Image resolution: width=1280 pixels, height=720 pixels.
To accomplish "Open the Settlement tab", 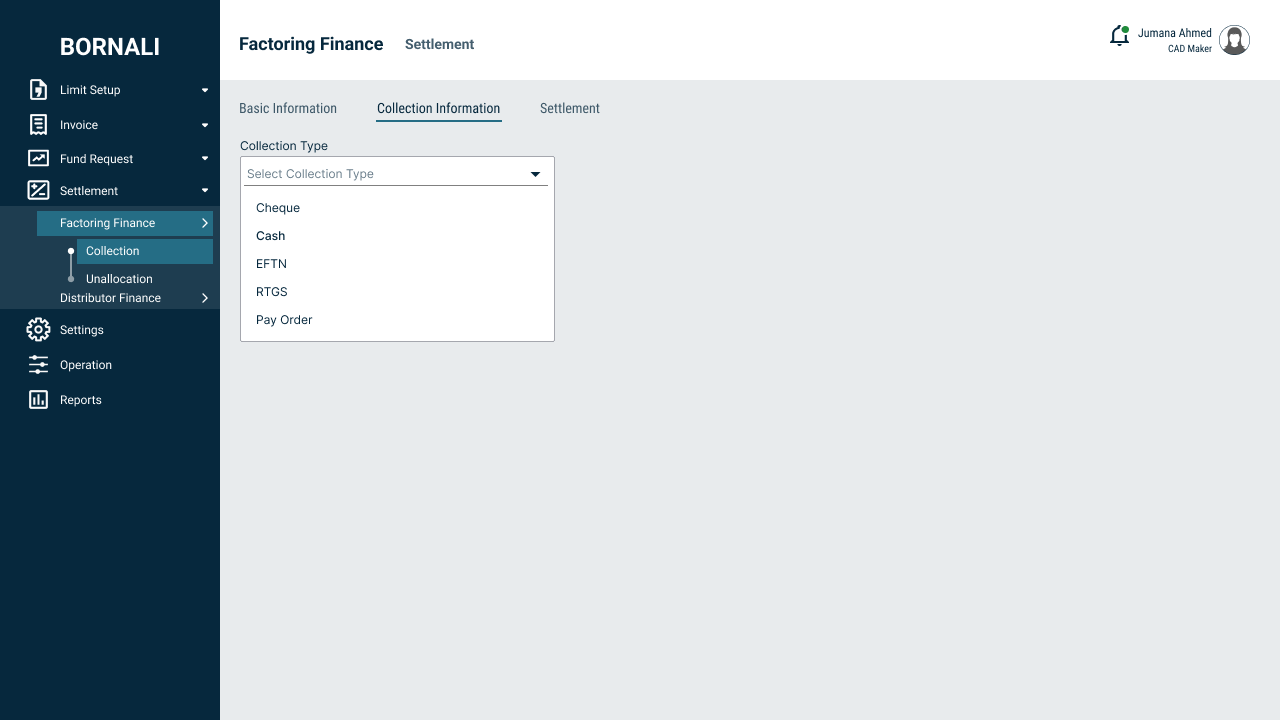I will tap(570, 108).
